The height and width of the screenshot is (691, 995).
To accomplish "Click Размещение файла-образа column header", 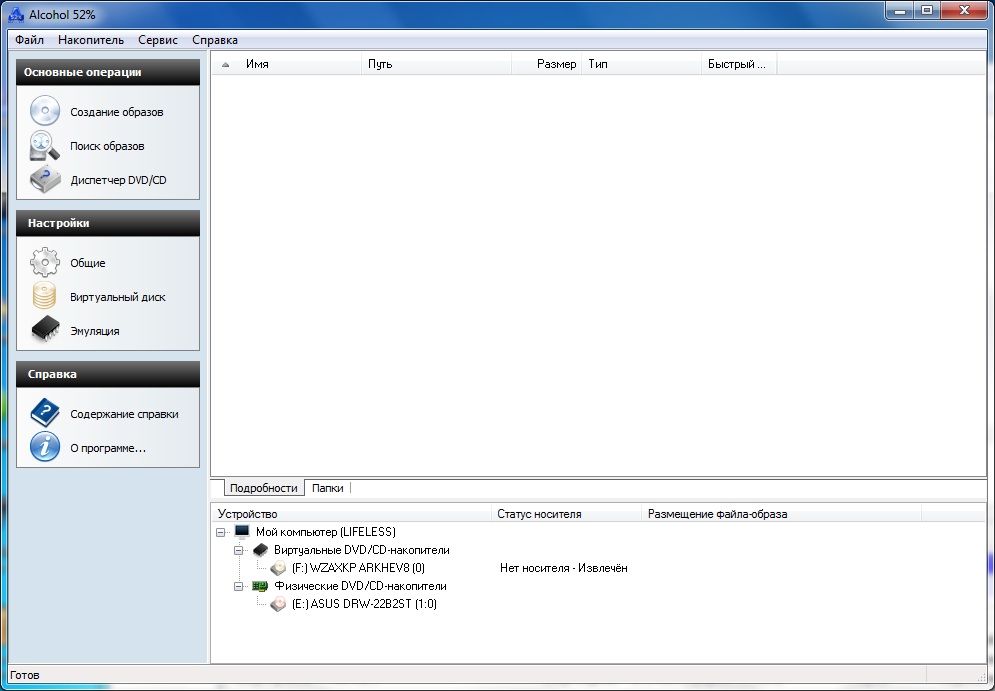I will click(781, 514).
